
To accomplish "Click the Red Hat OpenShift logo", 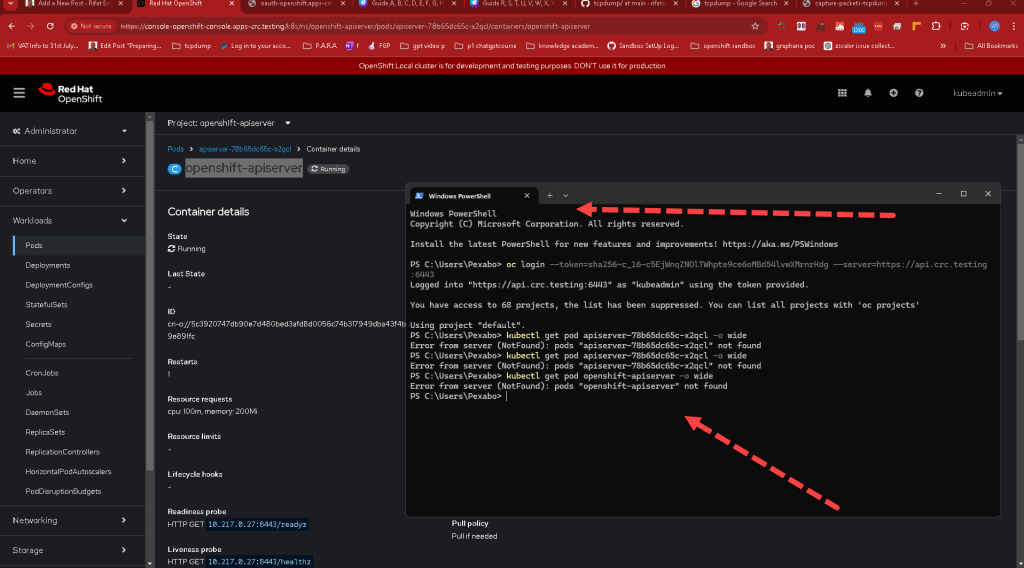I will [71, 93].
